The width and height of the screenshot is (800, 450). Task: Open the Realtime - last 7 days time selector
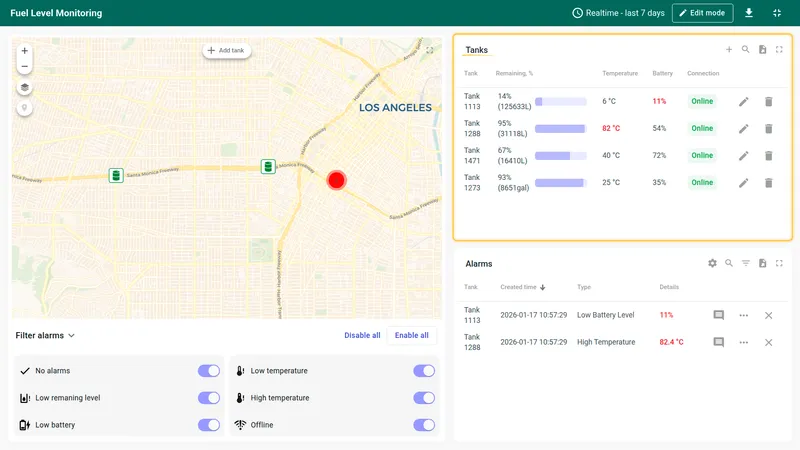[x=618, y=13]
